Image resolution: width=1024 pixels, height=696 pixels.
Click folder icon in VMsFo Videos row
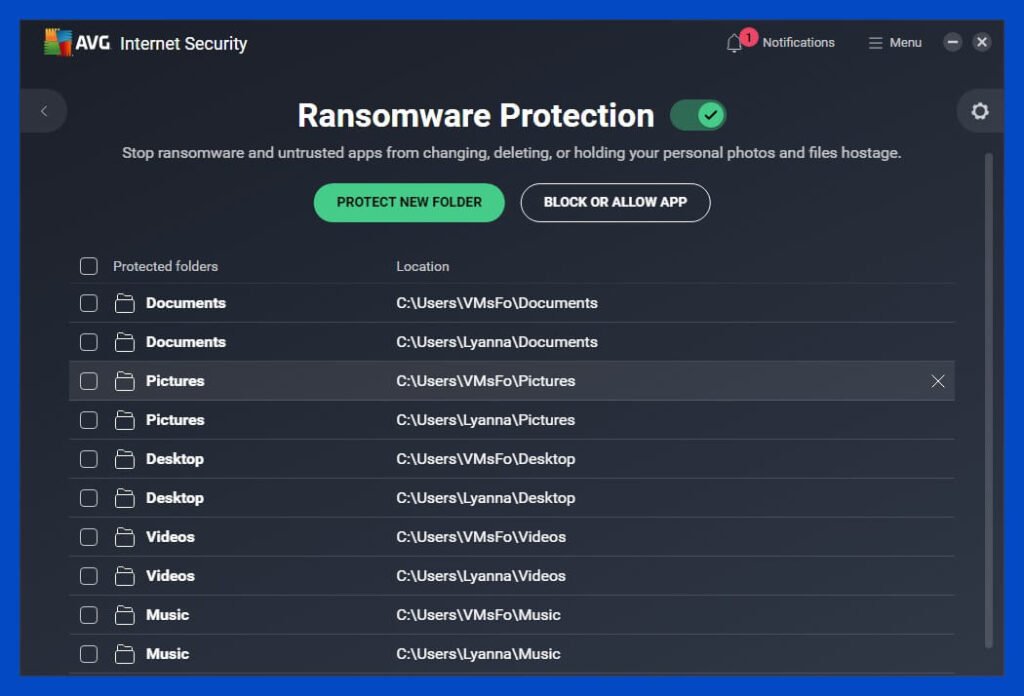click(x=125, y=537)
